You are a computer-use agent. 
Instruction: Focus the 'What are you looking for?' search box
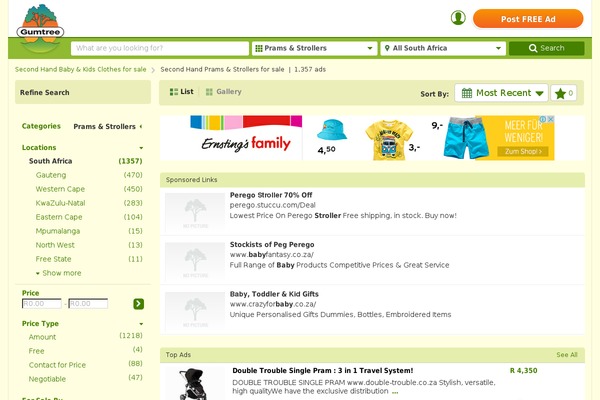160,48
